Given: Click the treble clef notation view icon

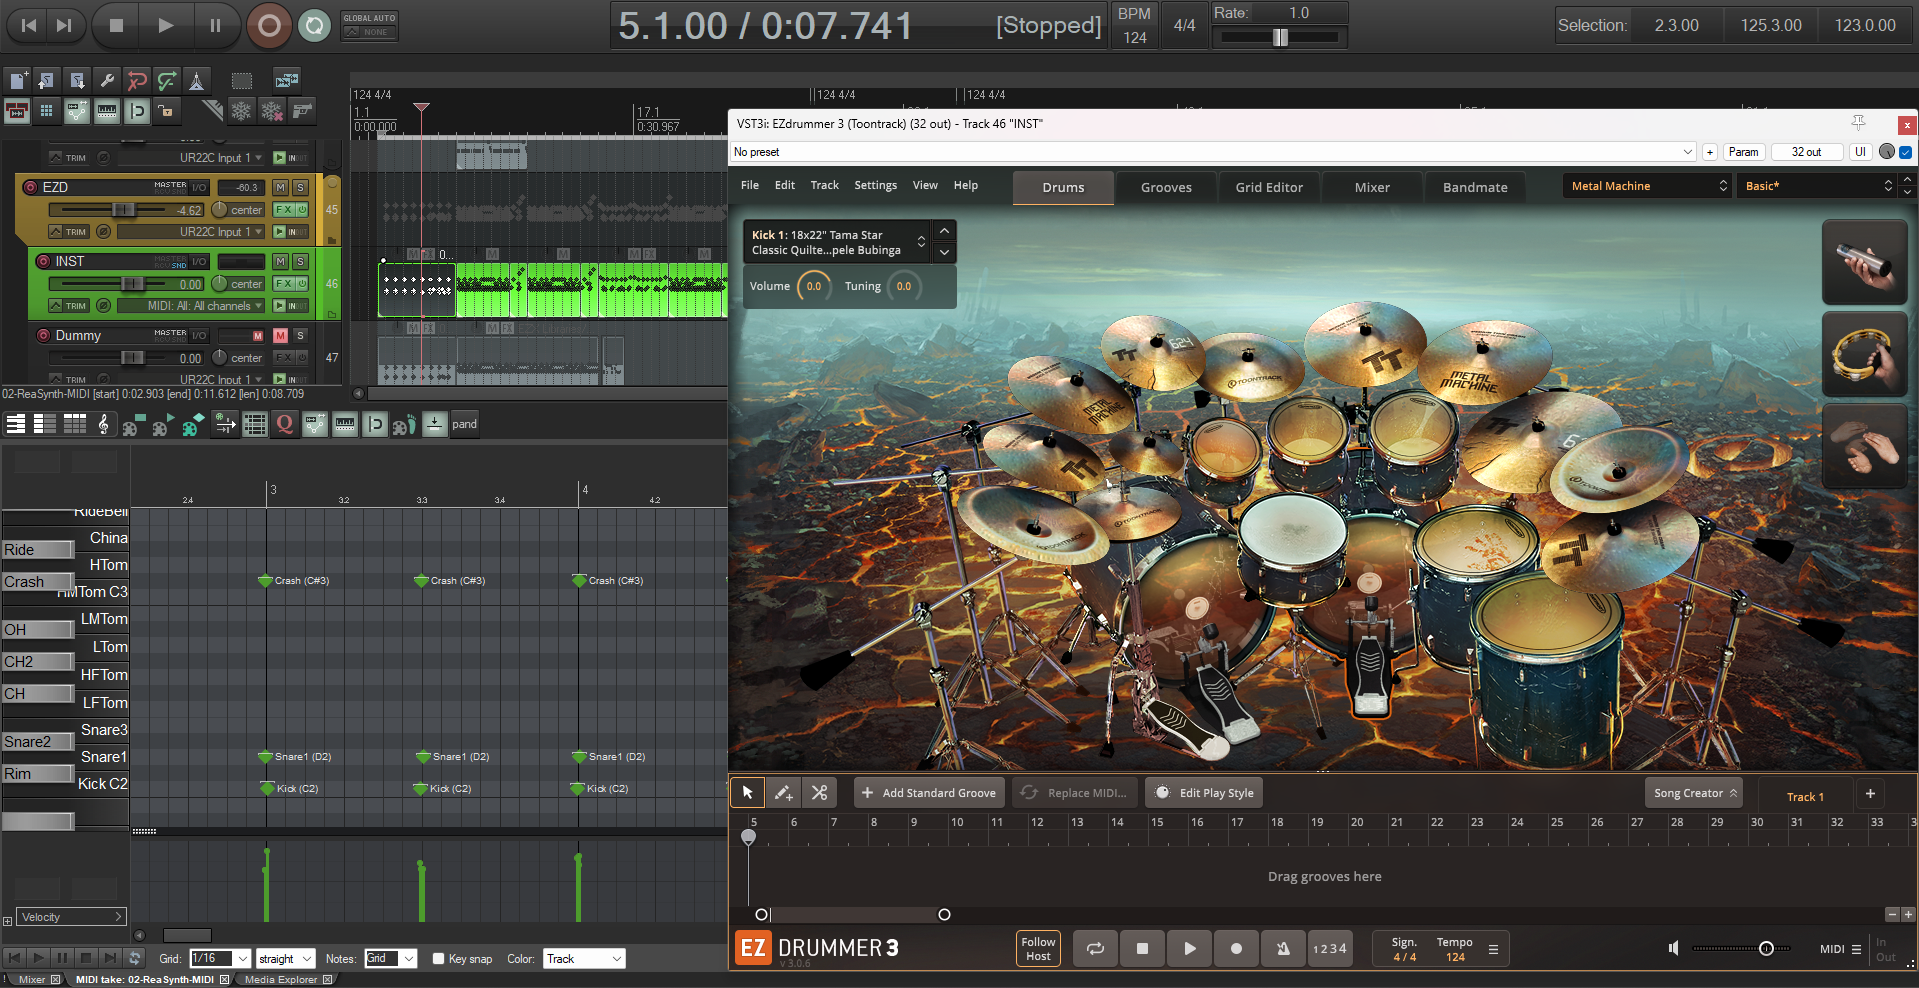Looking at the screenshot, I should (103, 425).
